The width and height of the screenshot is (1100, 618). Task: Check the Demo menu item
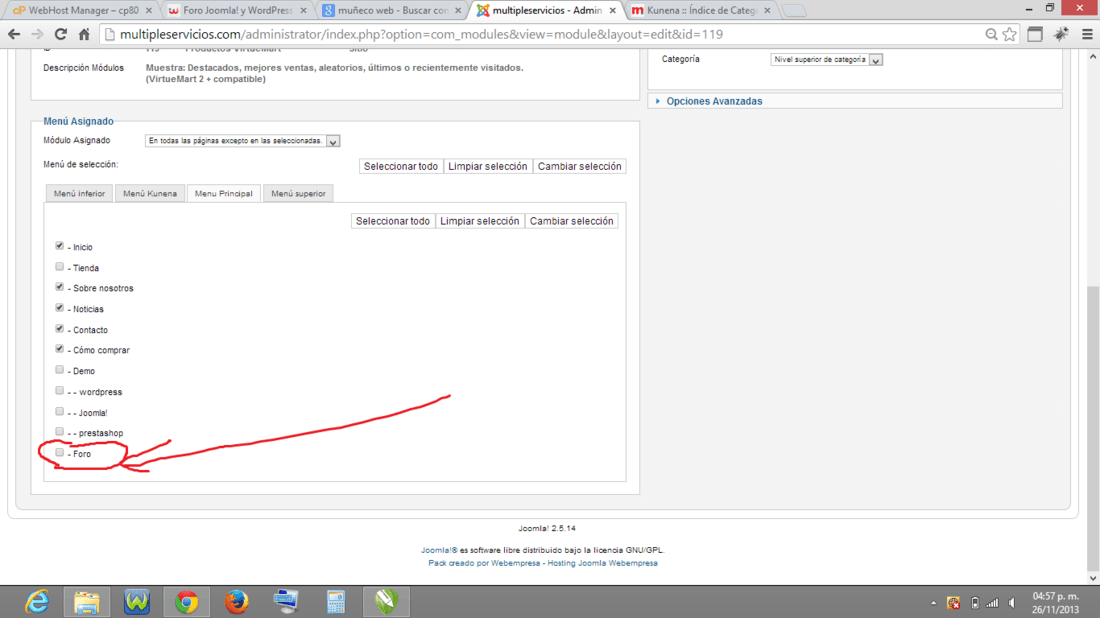coord(60,370)
